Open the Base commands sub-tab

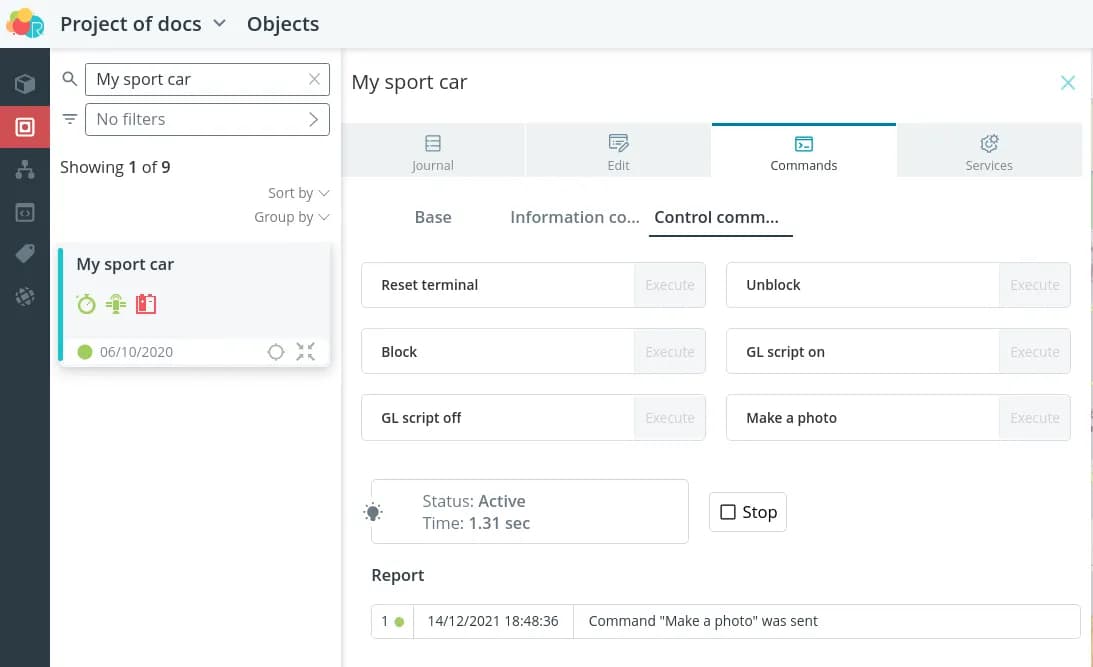433,217
